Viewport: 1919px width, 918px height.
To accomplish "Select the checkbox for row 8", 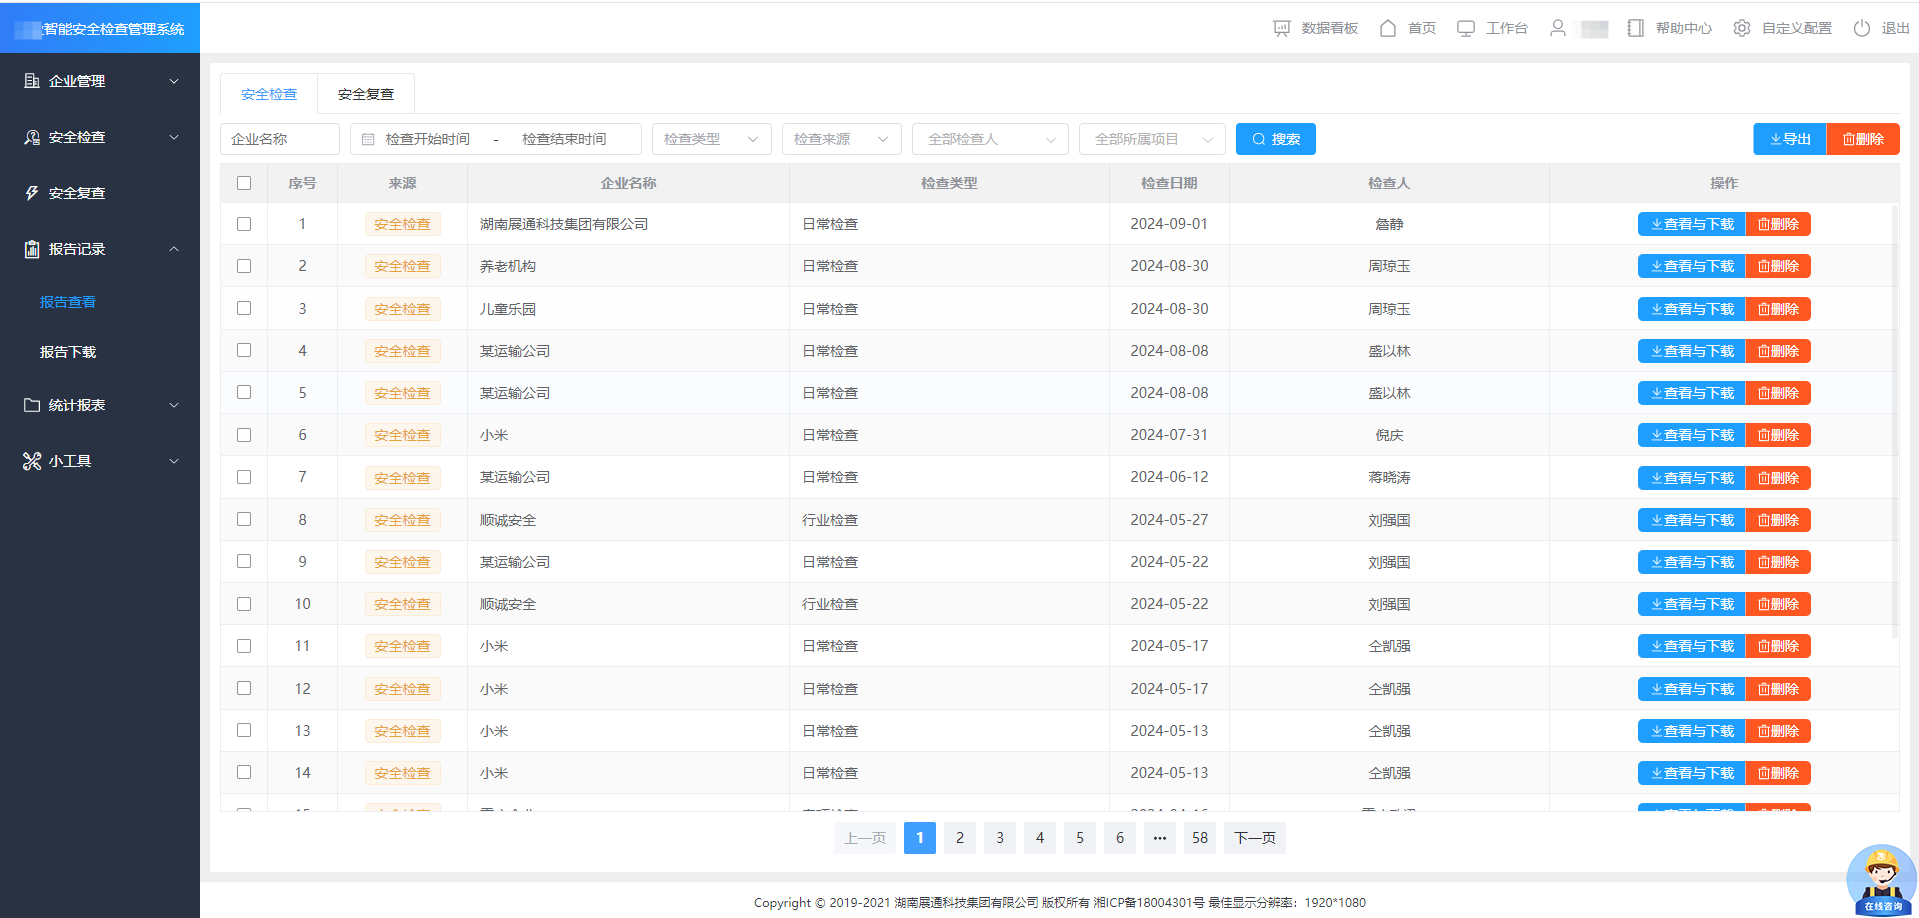I will [x=244, y=519].
